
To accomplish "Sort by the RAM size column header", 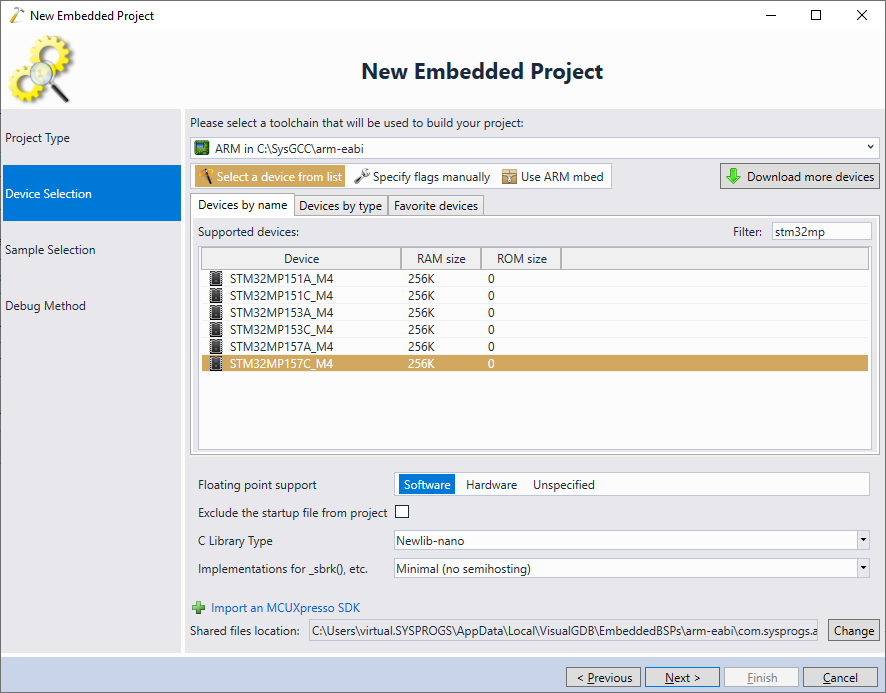I will [441, 258].
